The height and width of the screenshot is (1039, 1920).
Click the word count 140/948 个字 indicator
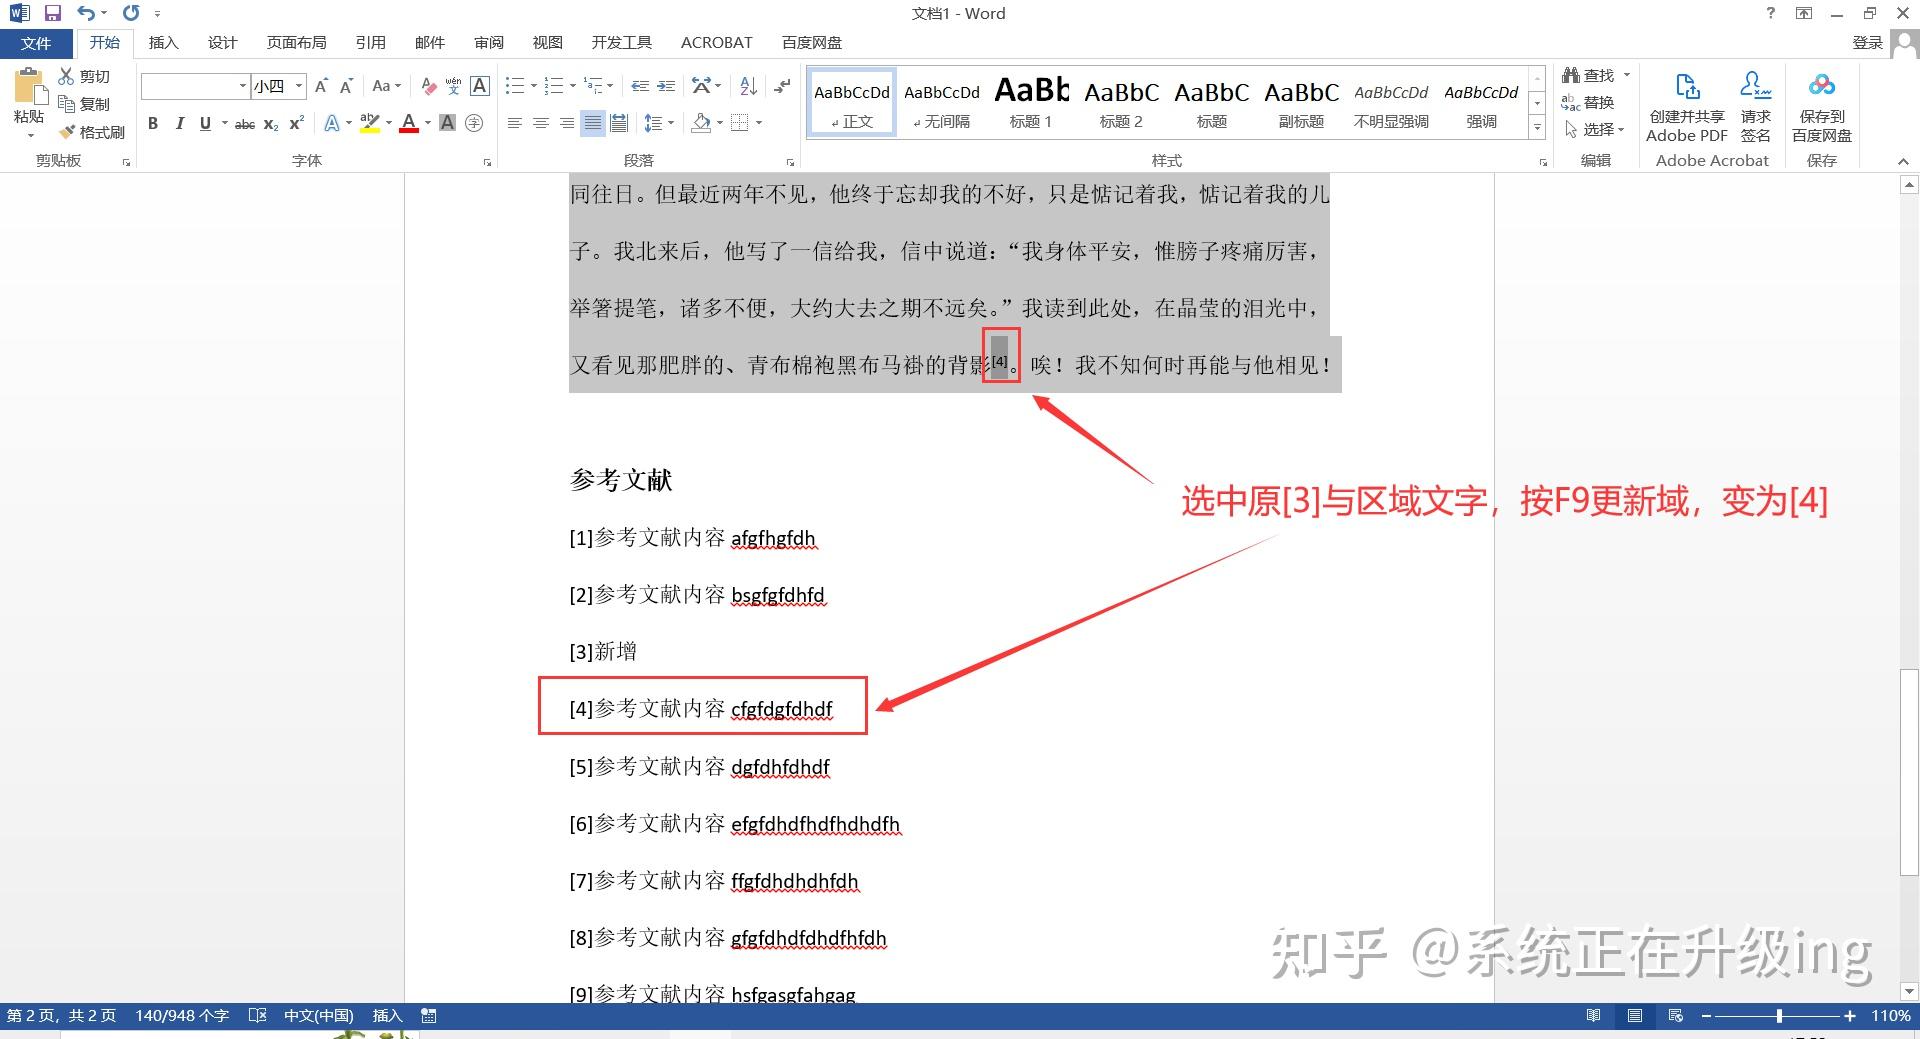pyautogui.click(x=182, y=1015)
